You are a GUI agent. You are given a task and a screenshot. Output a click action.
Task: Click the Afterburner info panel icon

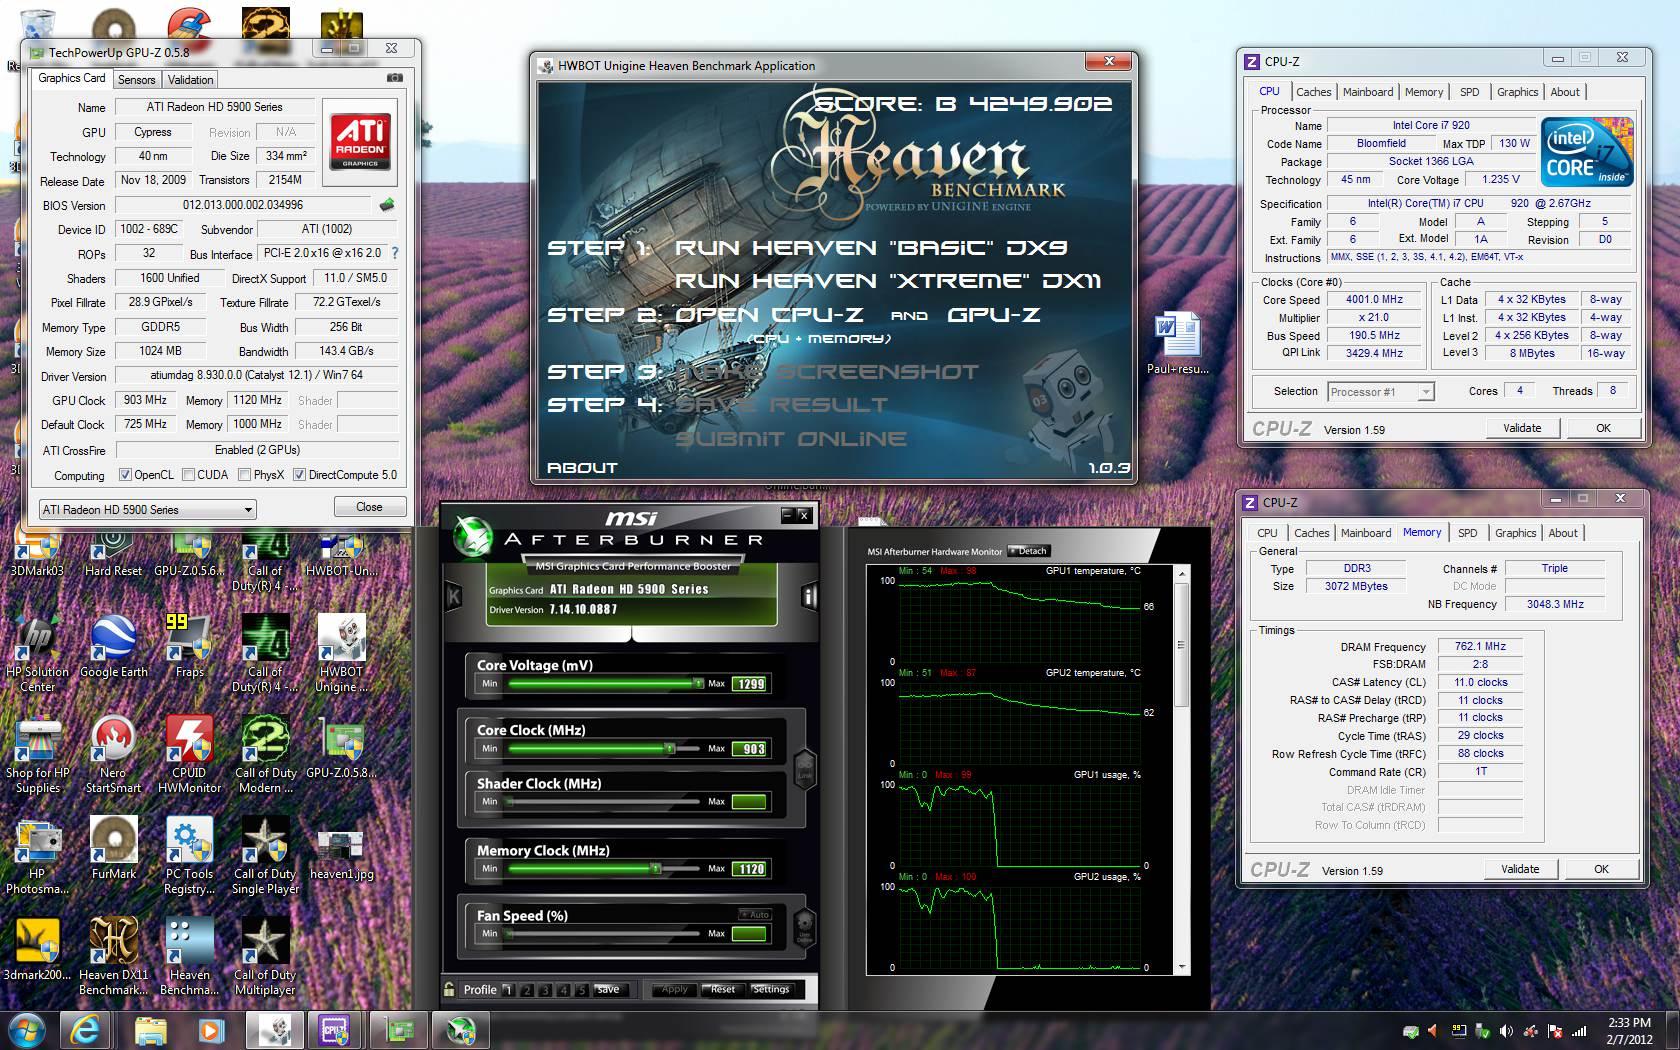pyautogui.click(x=808, y=597)
